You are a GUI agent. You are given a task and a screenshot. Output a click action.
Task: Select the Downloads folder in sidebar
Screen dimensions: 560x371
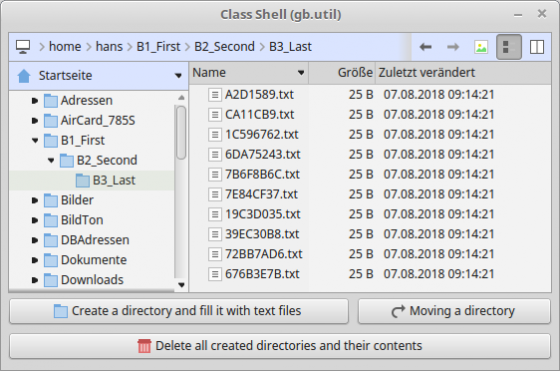[92, 280]
